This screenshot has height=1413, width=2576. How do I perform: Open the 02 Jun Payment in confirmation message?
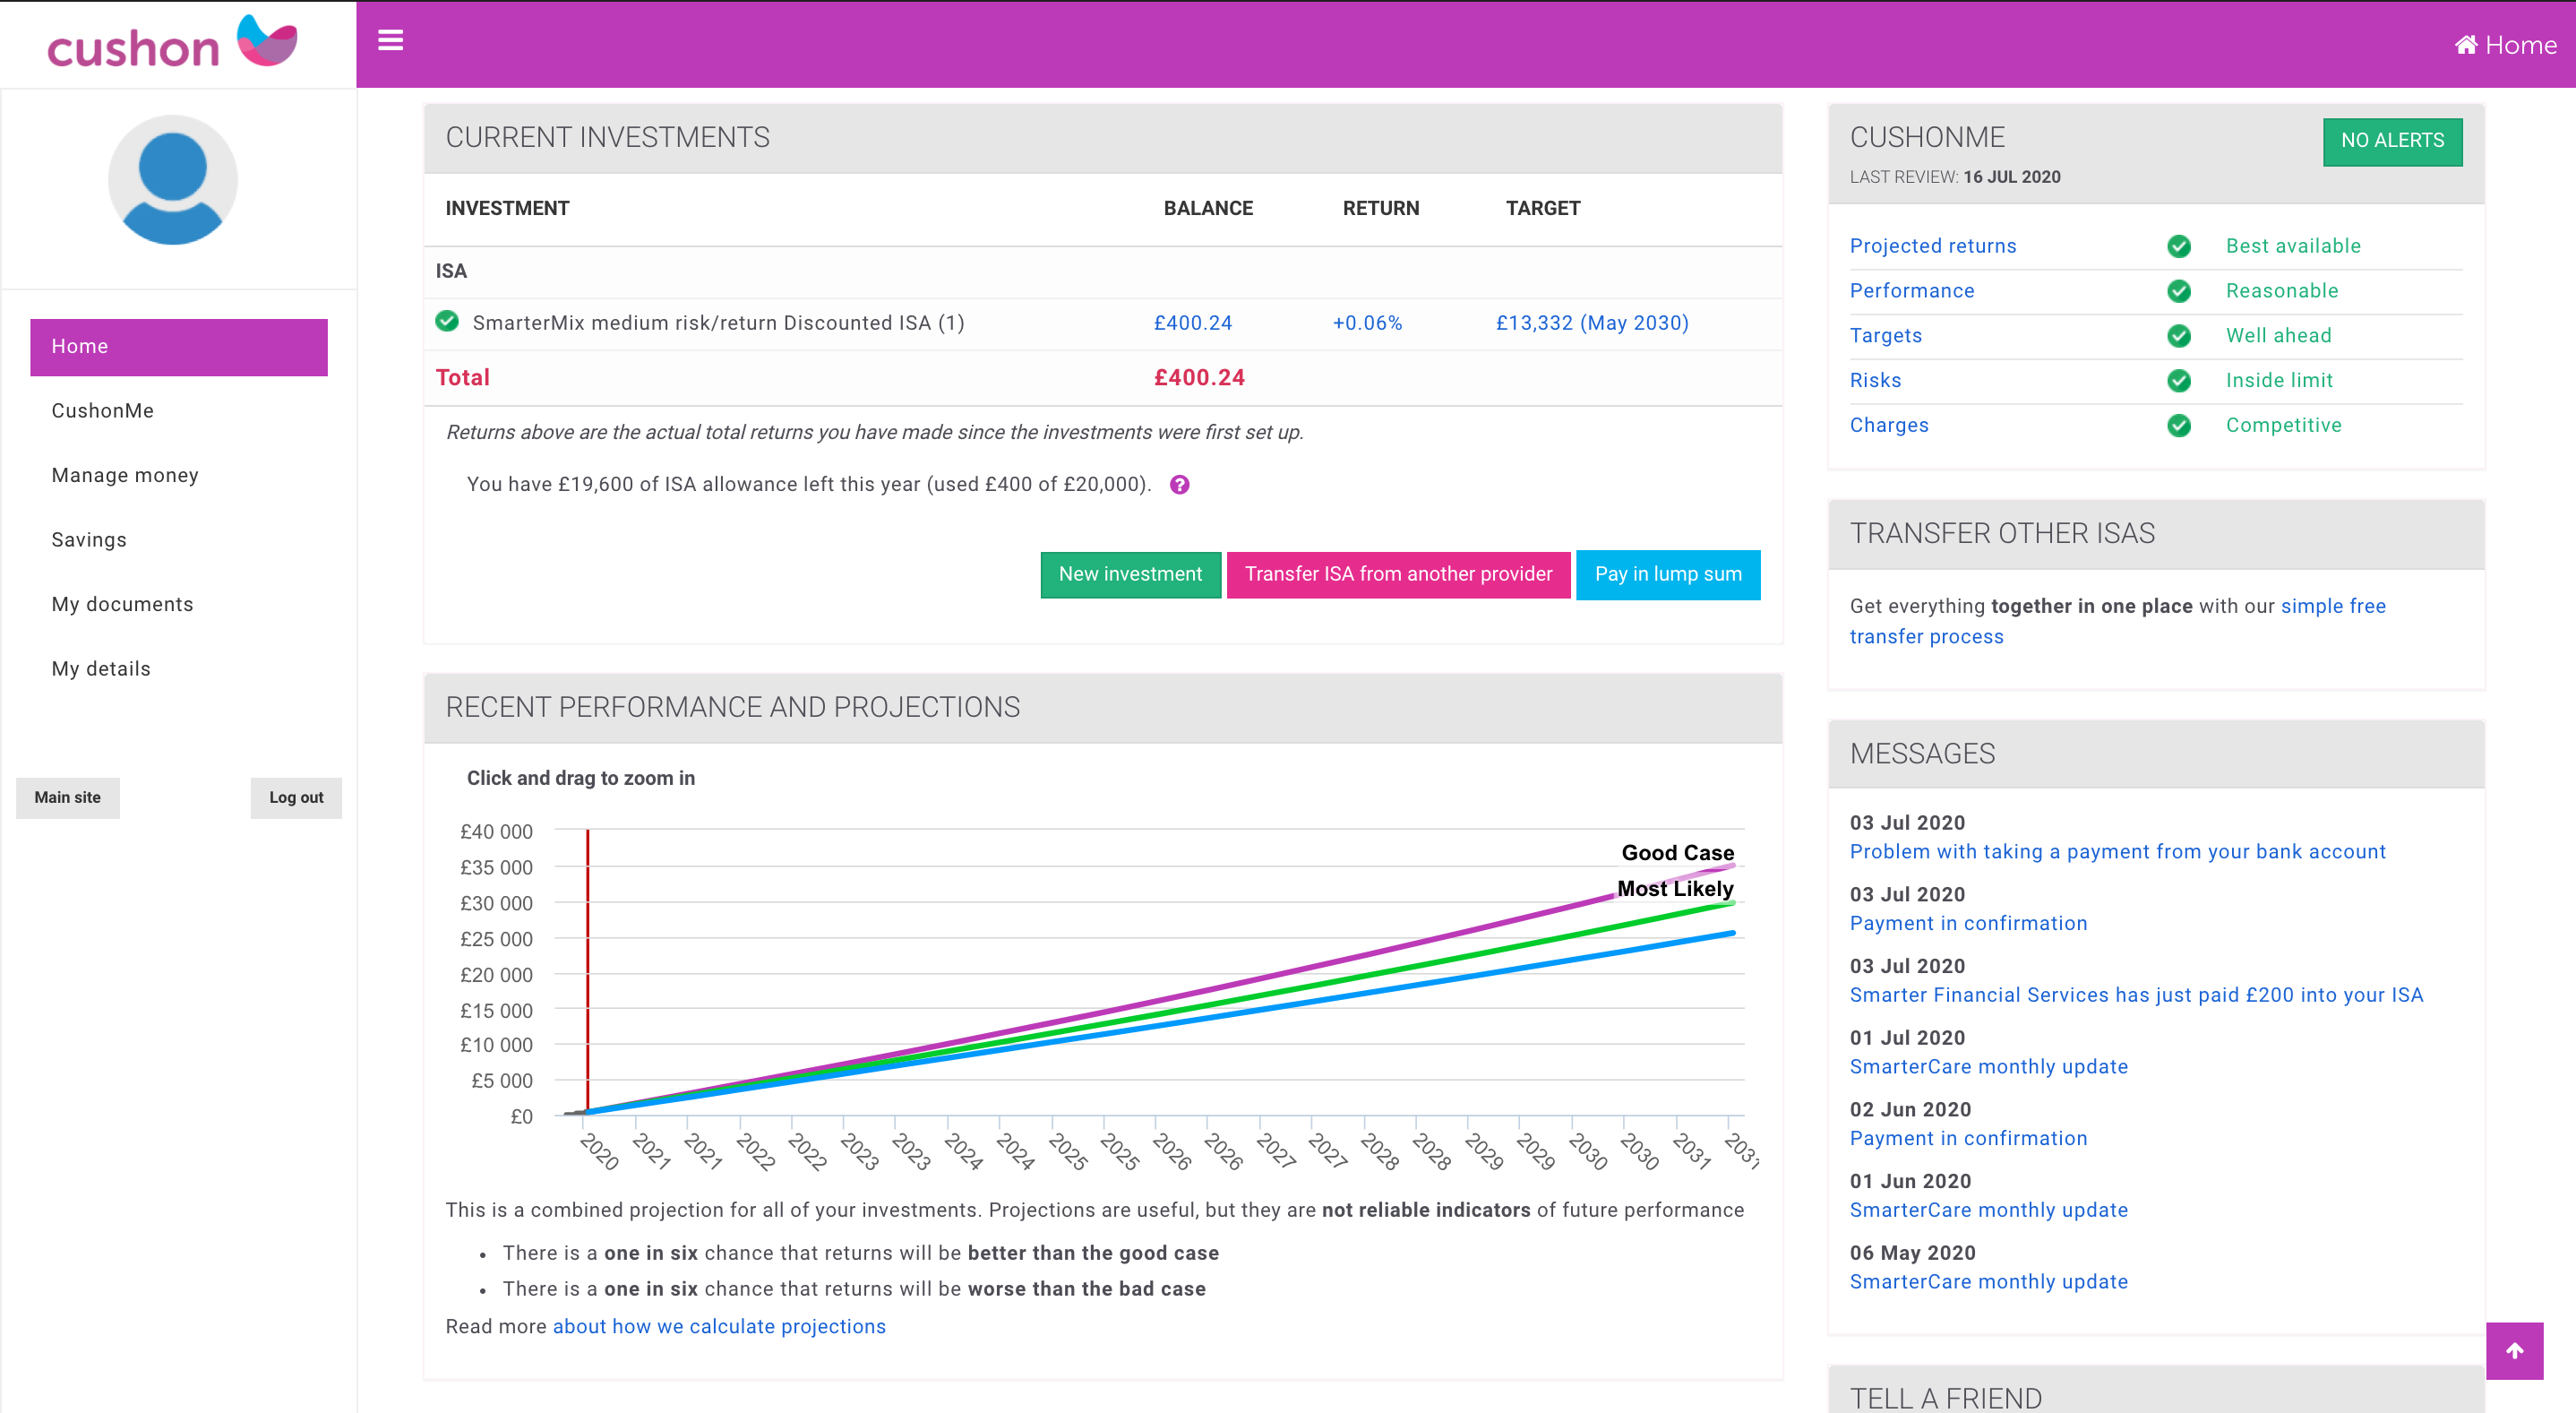(1968, 1139)
